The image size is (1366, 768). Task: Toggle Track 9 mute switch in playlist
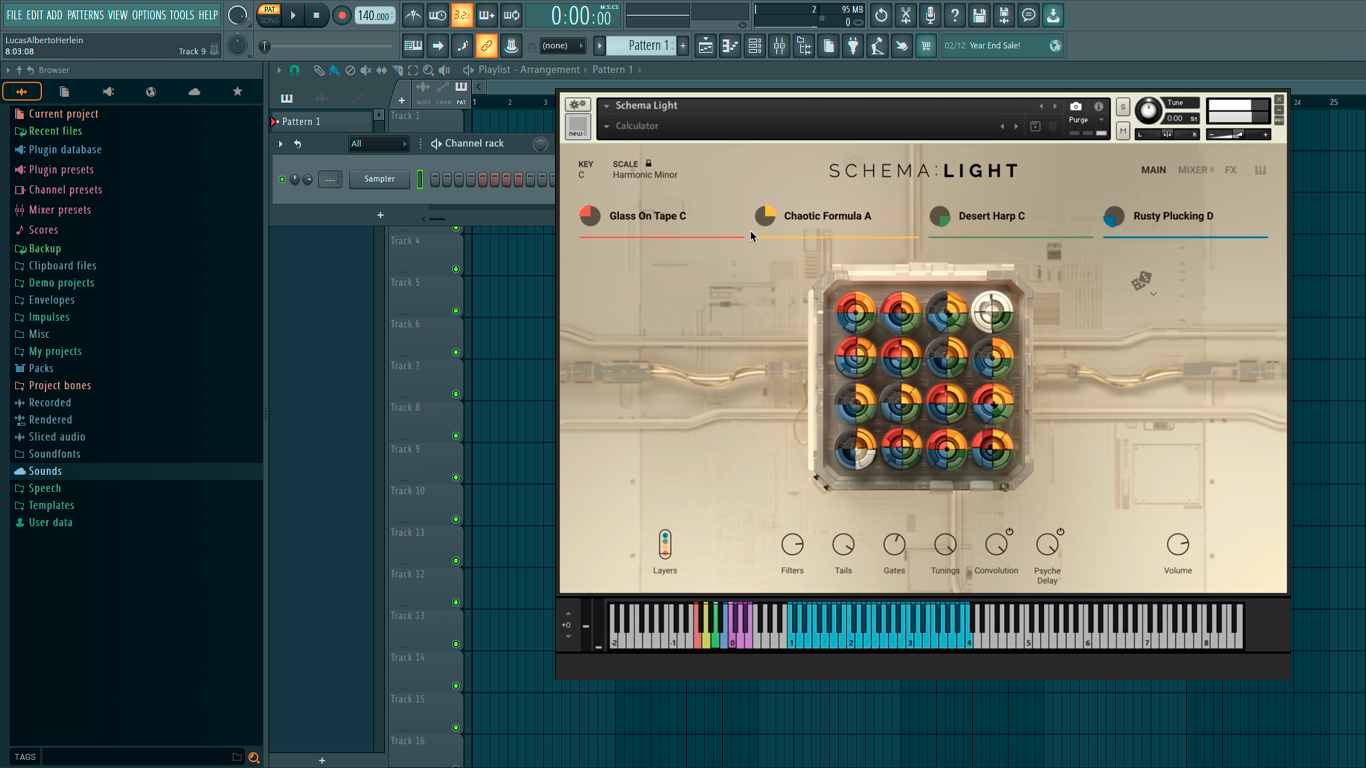pos(456,478)
